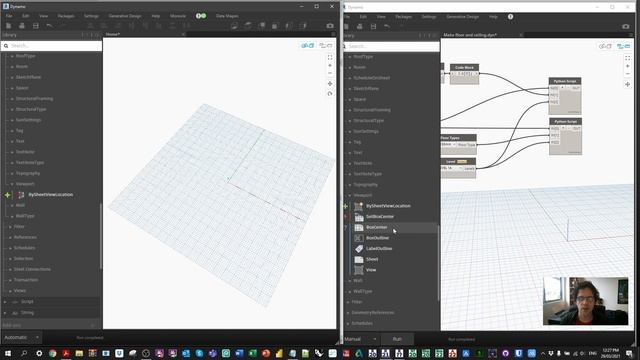Open Generative Design menu in left window
This screenshot has height=360, width=640.
click(x=125, y=16)
